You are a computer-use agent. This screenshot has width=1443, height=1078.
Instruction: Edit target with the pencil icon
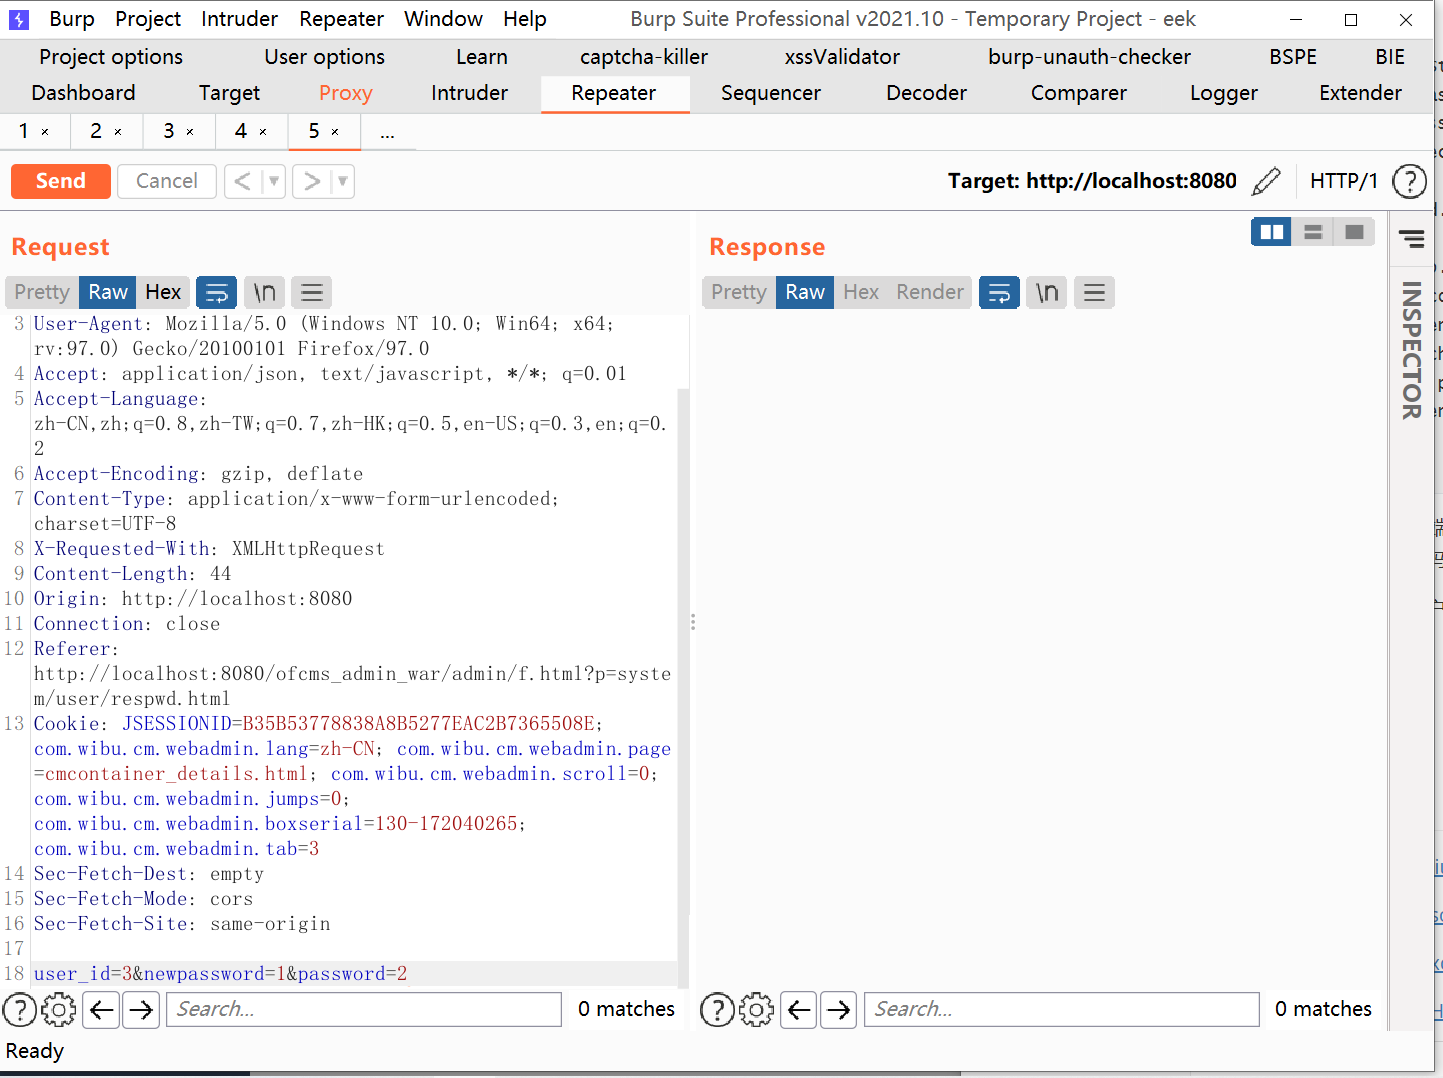point(1266,181)
